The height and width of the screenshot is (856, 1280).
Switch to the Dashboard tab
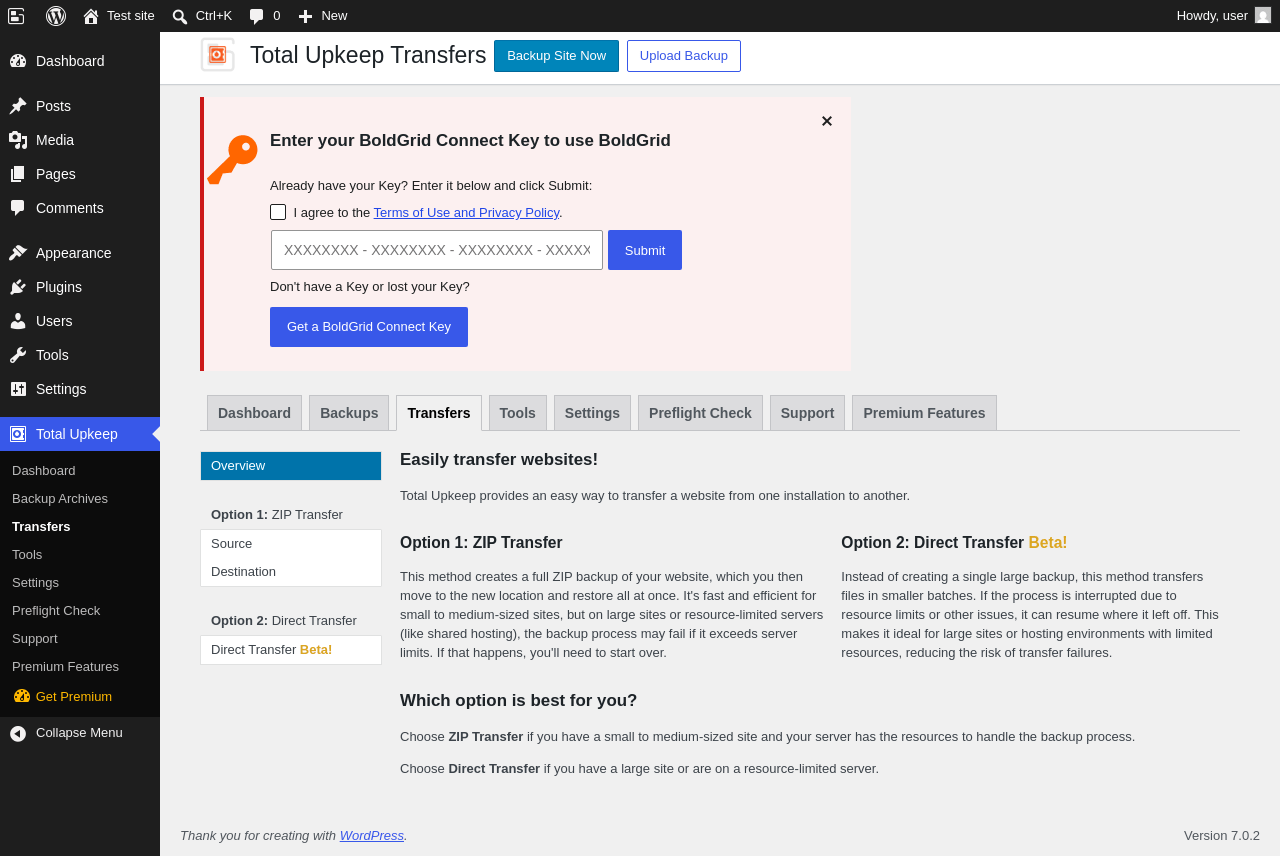[x=254, y=413]
